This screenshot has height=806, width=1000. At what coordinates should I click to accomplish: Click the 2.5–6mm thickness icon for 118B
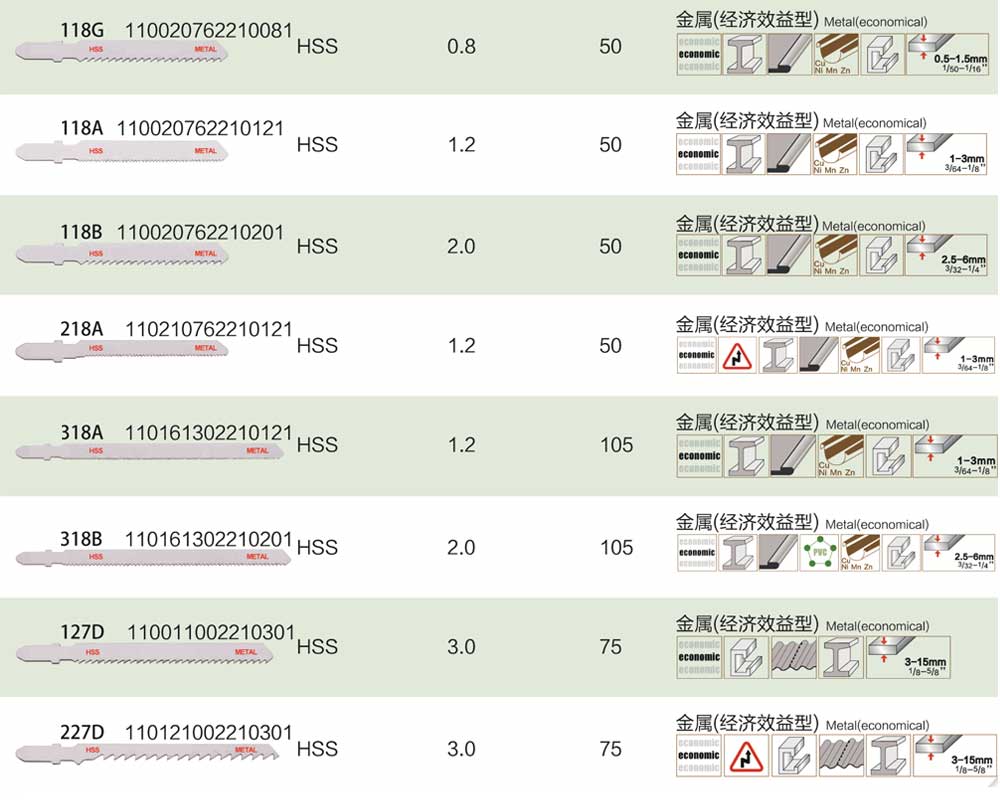(950, 255)
